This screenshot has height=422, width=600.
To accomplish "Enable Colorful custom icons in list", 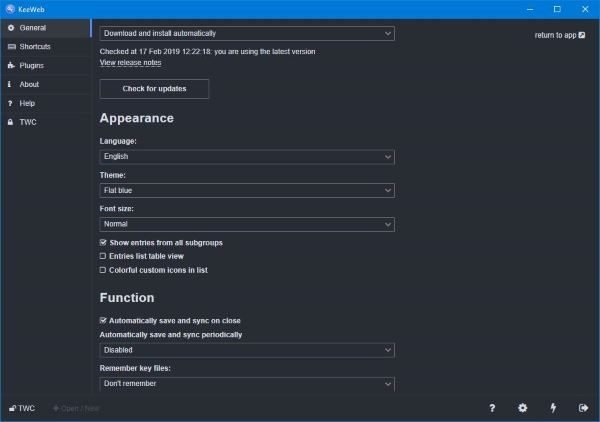I will 103,270.
